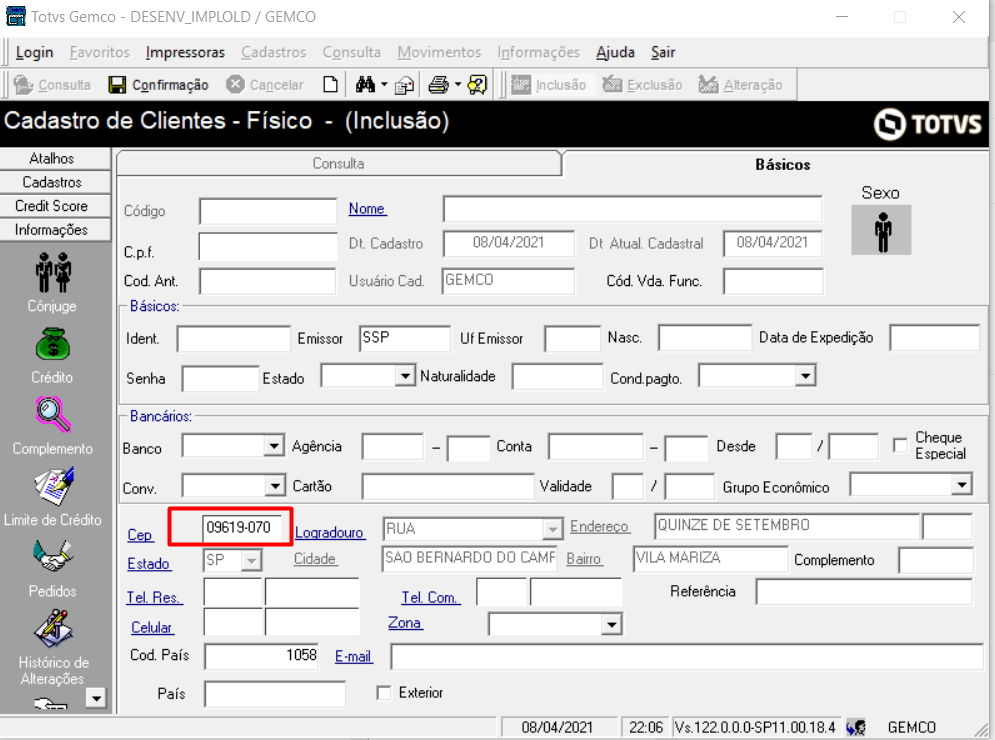
Task: Click the Credit Score sidebar button
Action: (x=53, y=206)
